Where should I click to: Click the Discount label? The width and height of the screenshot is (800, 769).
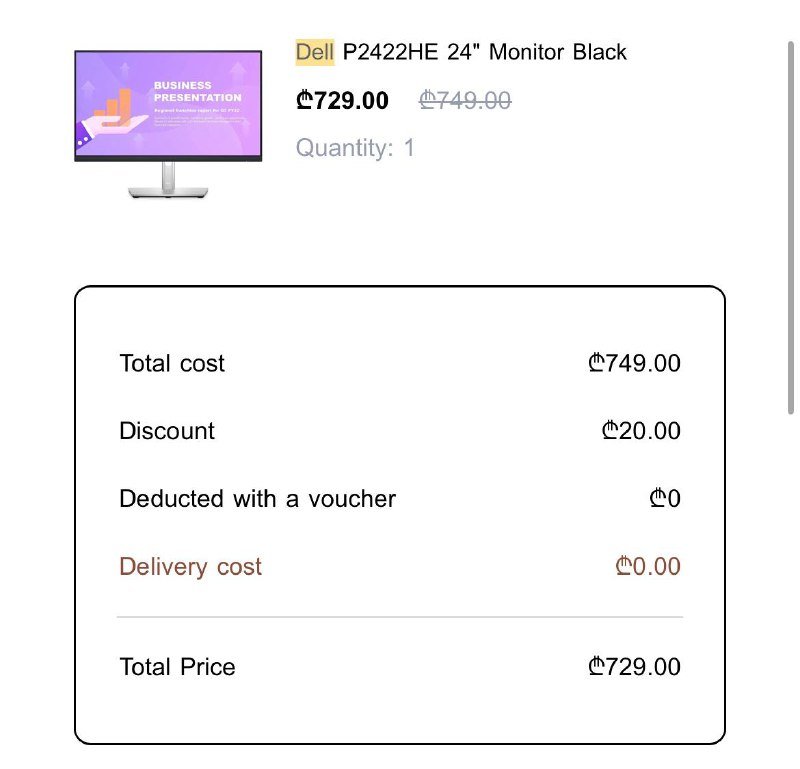coord(167,431)
